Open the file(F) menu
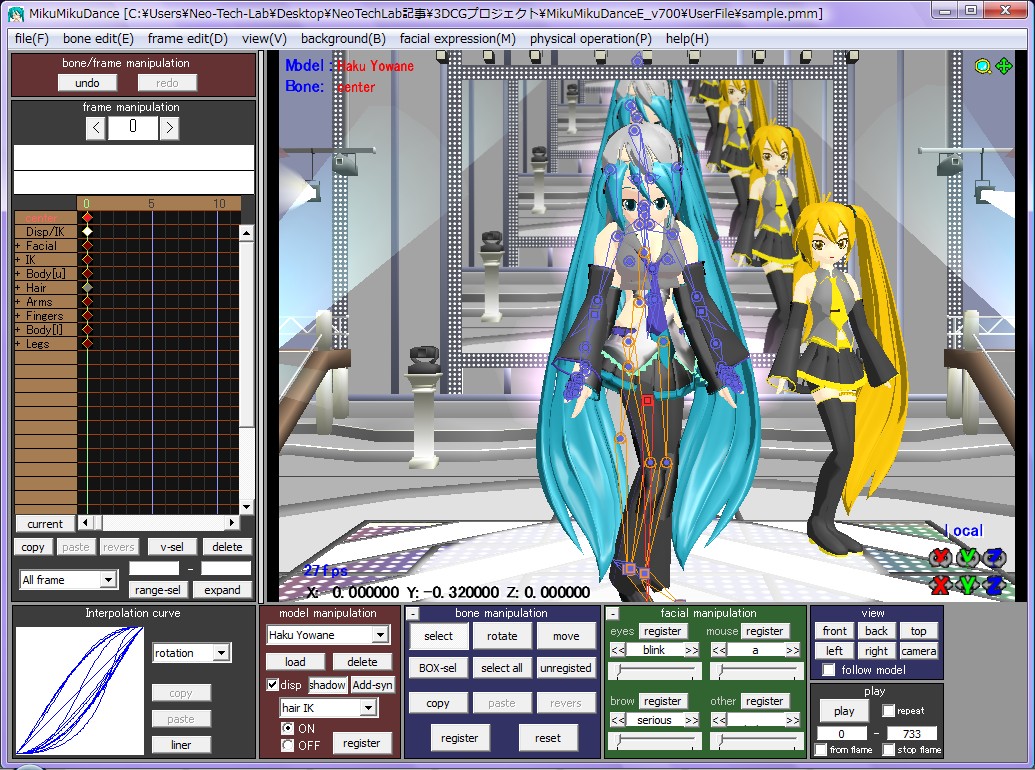The width and height of the screenshot is (1035, 770). pyautogui.click(x=32, y=38)
